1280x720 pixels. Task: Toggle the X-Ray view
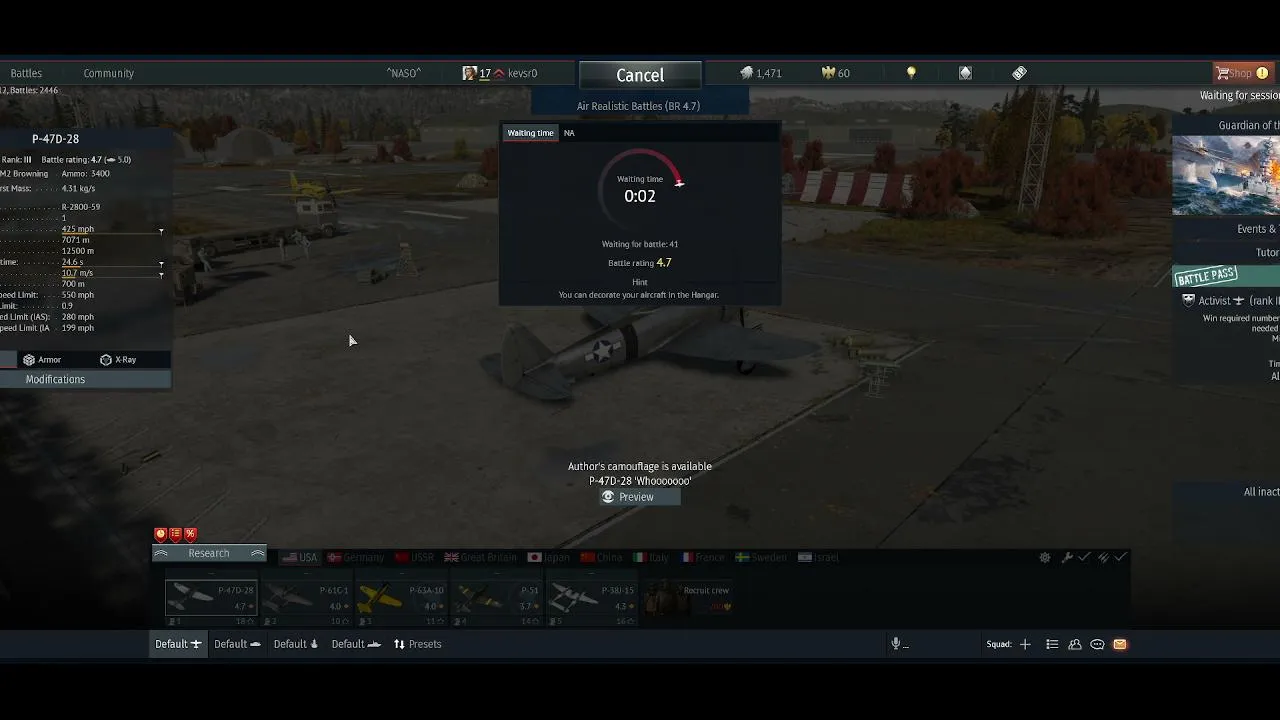pos(118,360)
